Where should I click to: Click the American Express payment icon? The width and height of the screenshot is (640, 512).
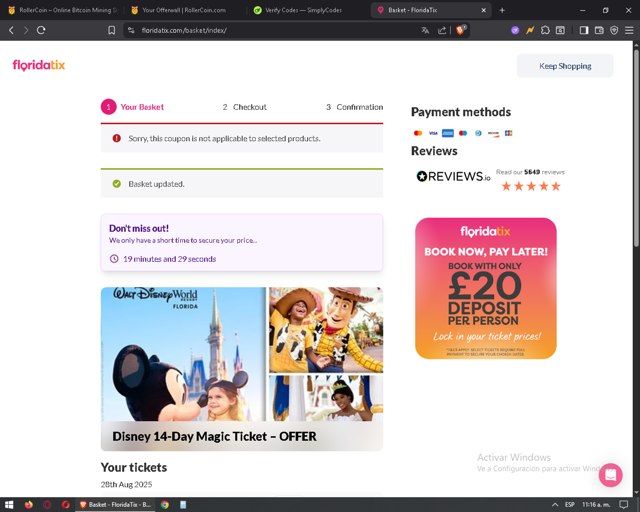pyautogui.click(x=448, y=133)
